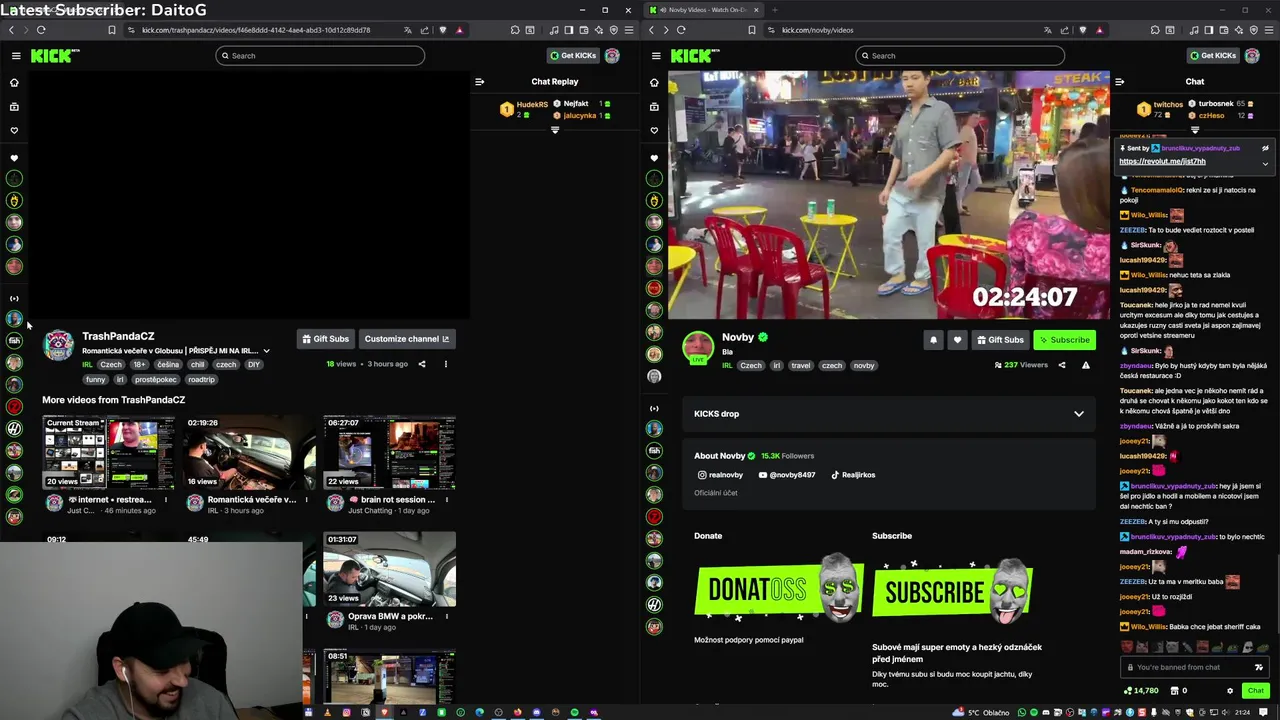Open Browse icon in left Kick sidebar

coord(14,106)
